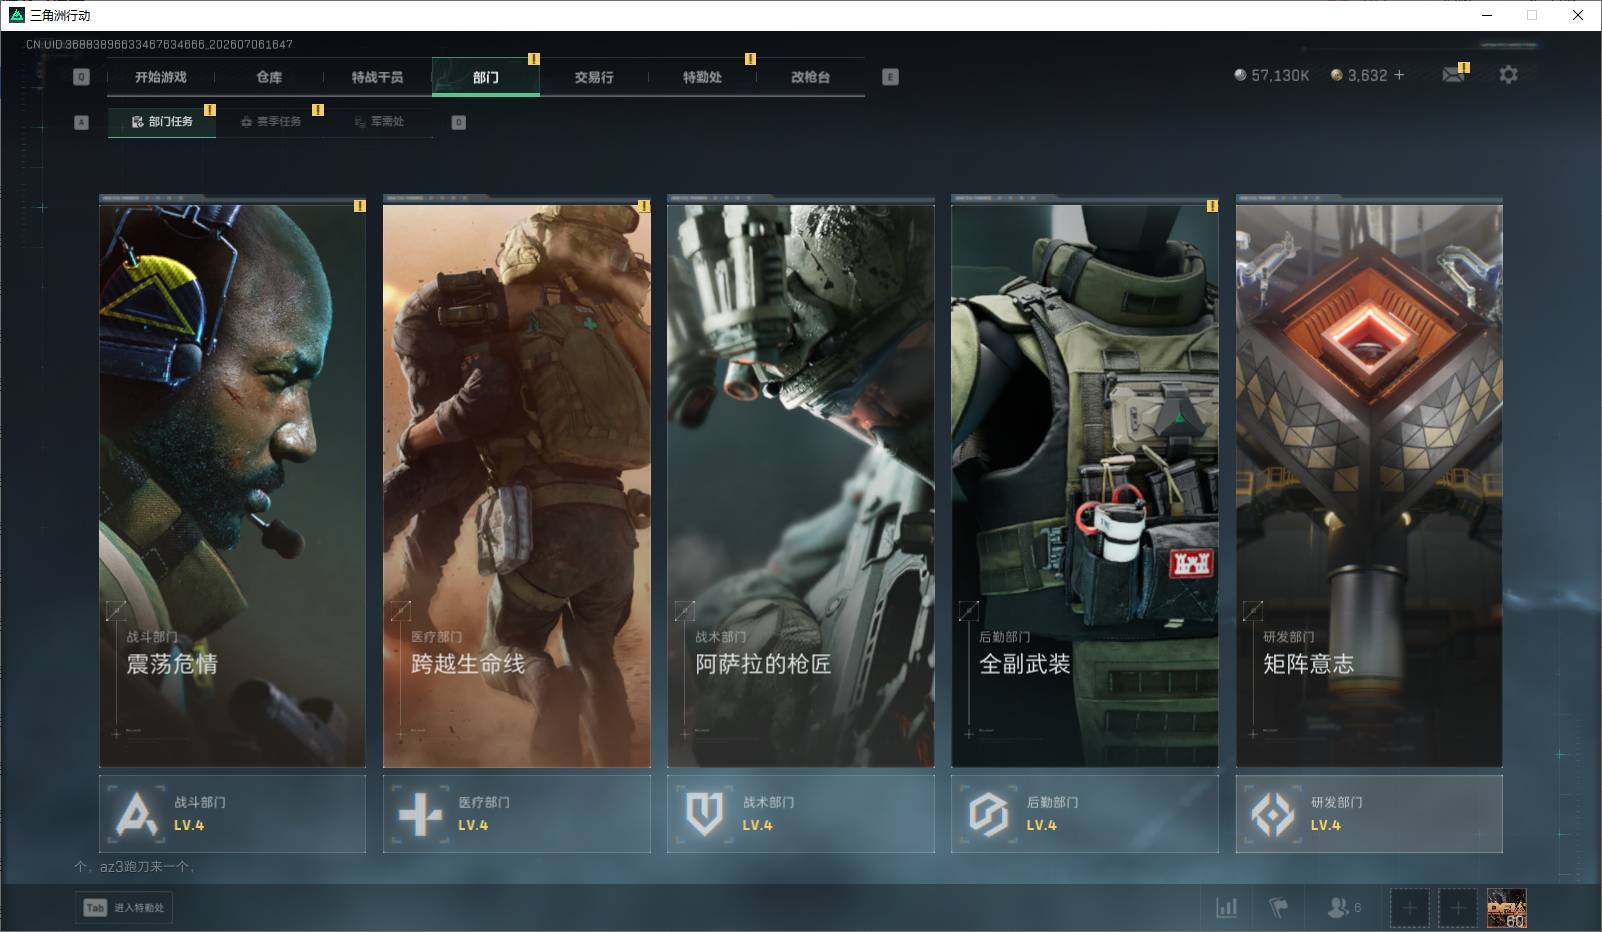
Task: Open the statistics bar chart icon
Action: click(x=1226, y=908)
